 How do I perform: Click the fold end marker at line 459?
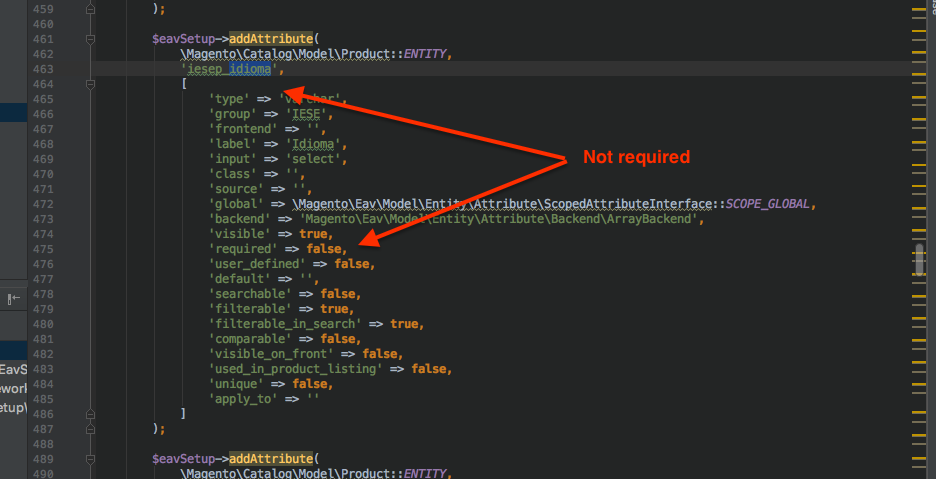click(x=91, y=7)
